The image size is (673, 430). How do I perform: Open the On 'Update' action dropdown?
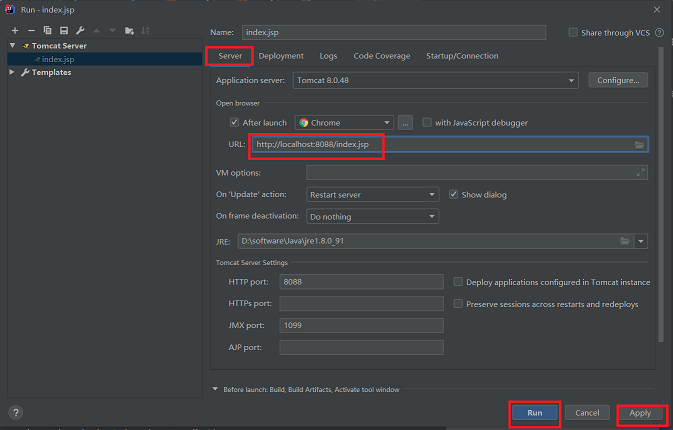pos(432,194)
